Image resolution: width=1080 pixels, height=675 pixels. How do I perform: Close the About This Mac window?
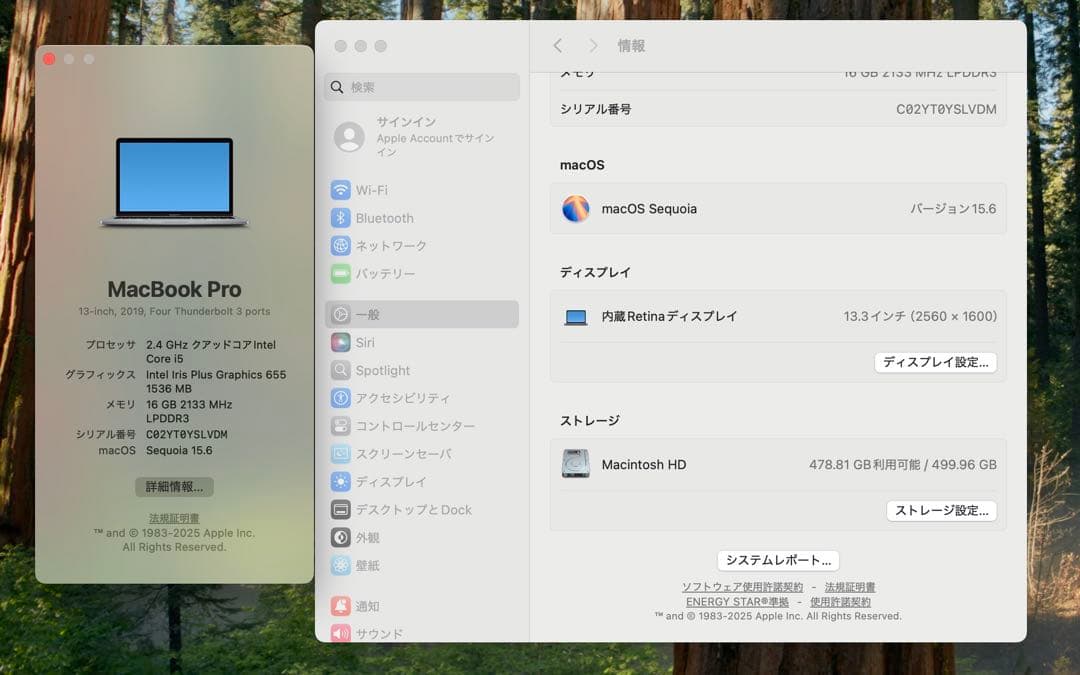49,59
